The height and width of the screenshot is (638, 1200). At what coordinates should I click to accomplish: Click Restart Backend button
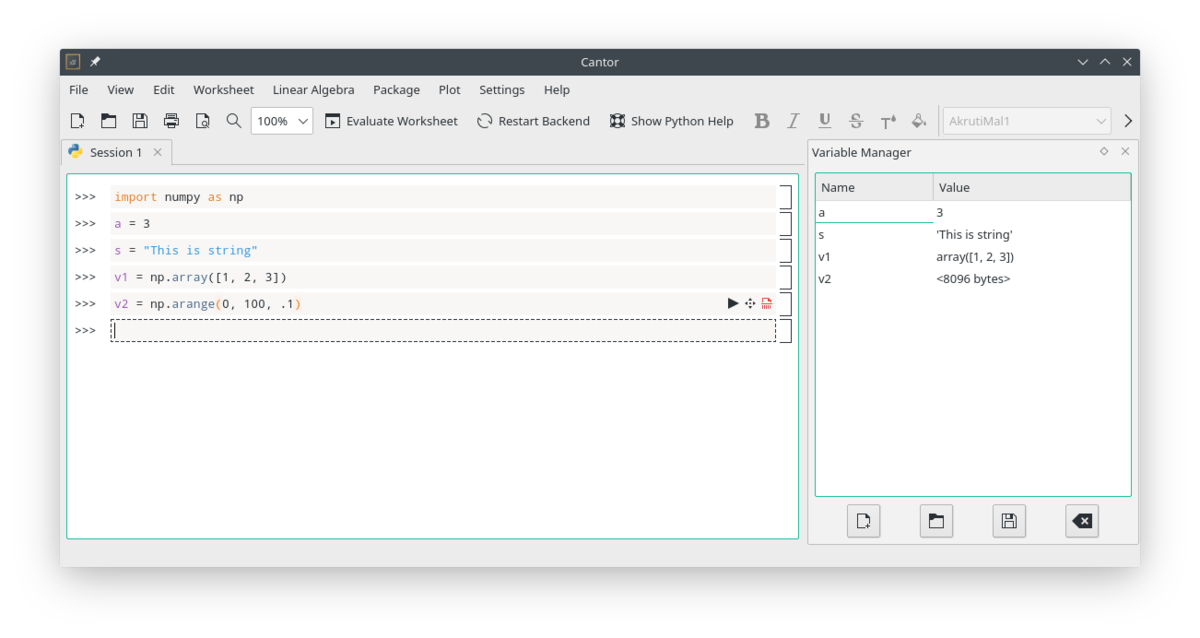tap(533, 121)
